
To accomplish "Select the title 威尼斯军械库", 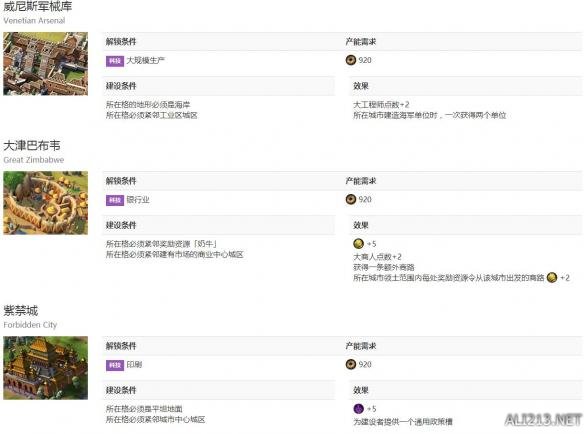I will point(38,6).
